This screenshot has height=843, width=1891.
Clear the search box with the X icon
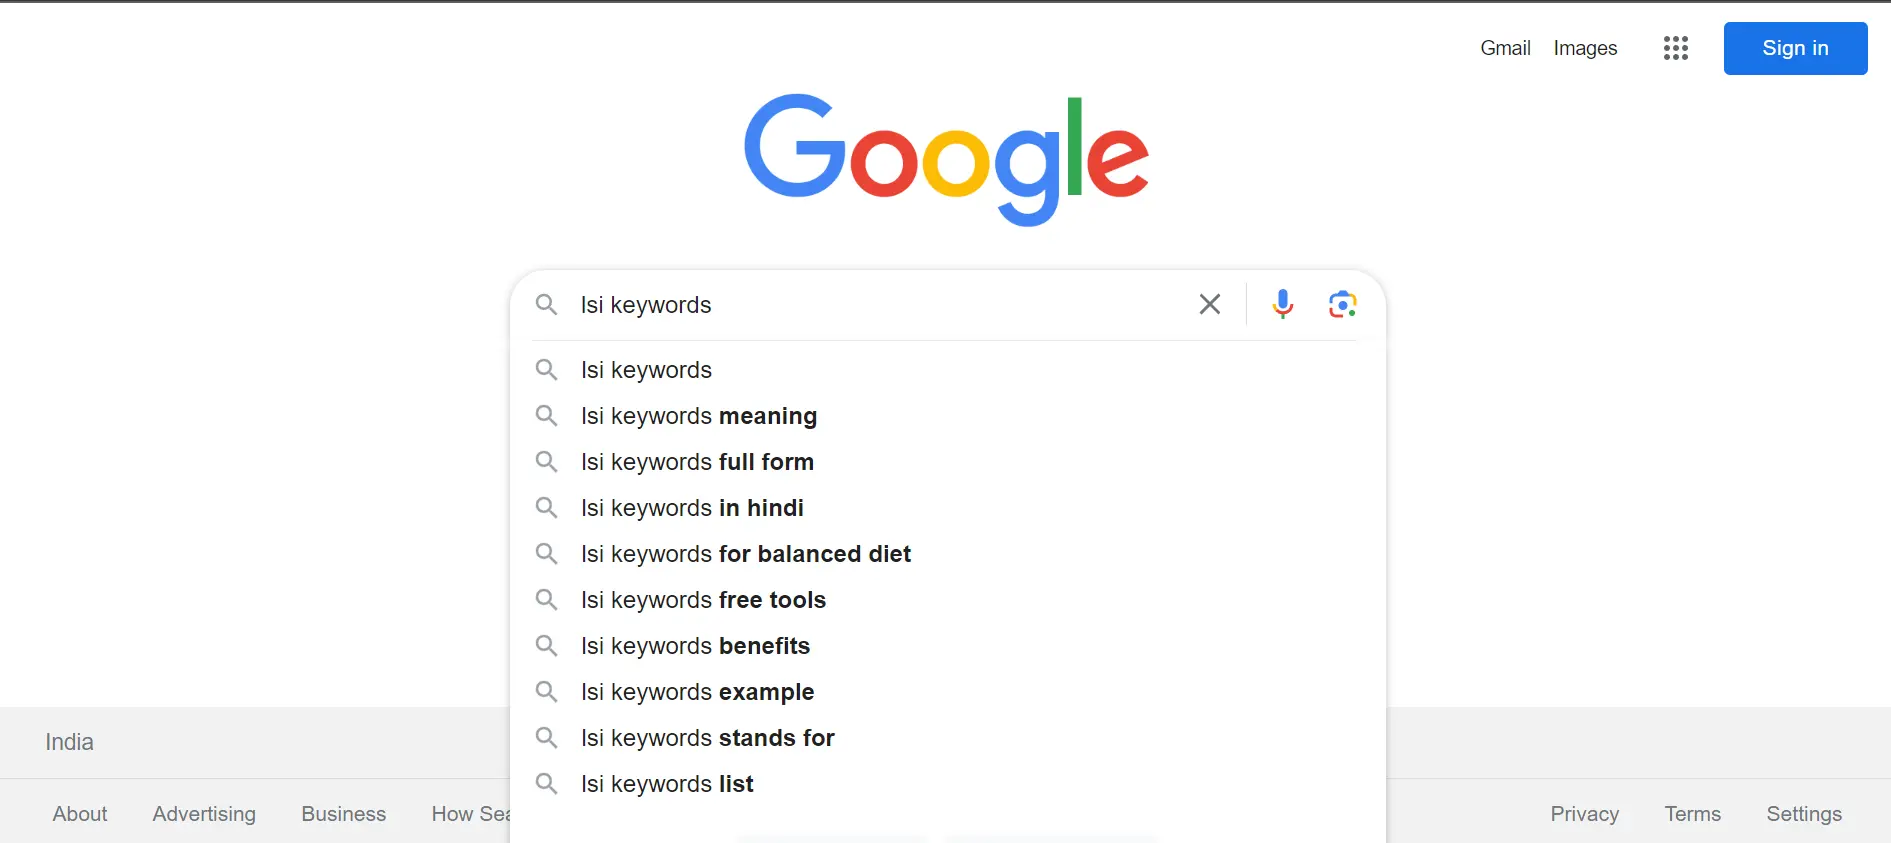tap(1209, 304)
